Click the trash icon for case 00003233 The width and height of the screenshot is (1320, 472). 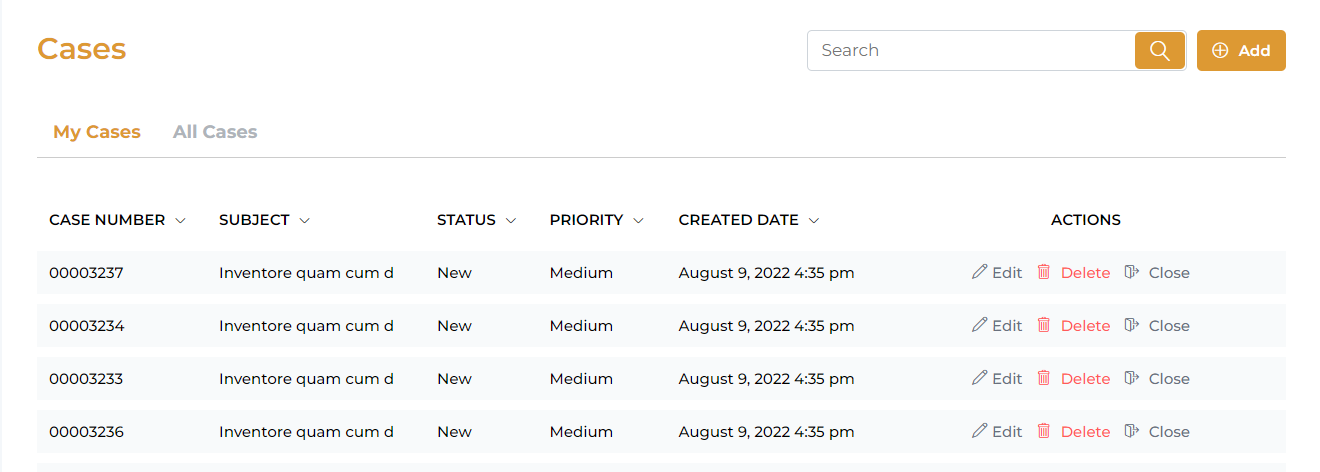tap(1044, 378)
